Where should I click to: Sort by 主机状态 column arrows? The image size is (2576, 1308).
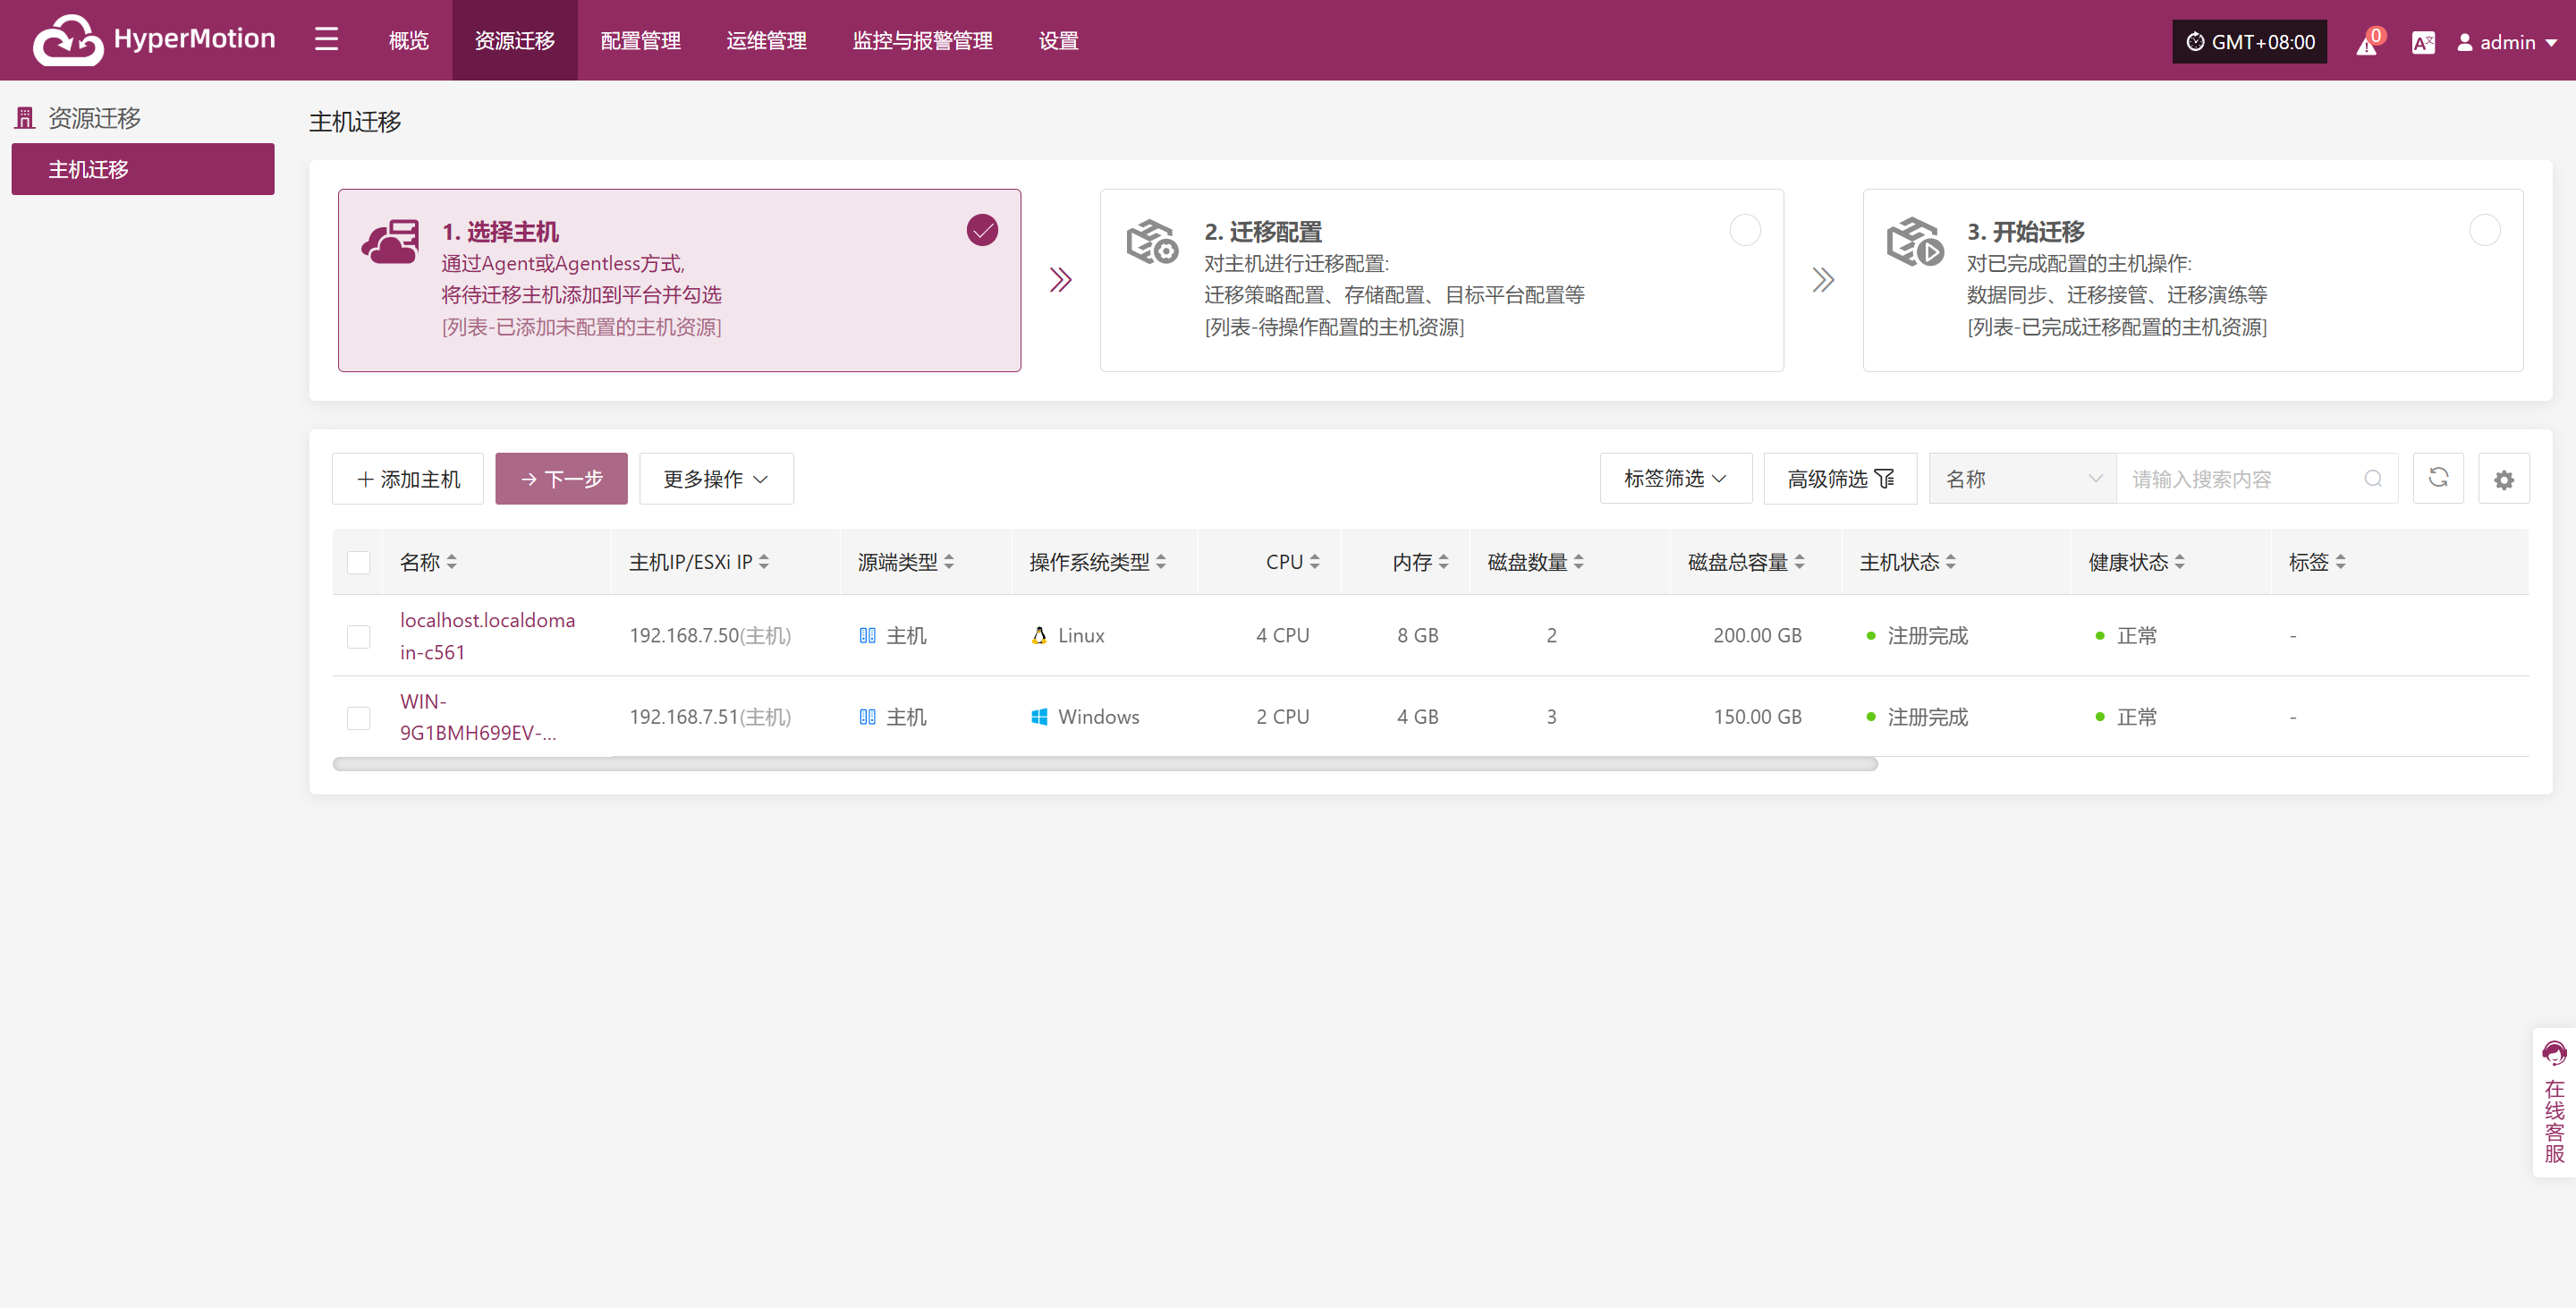[x=1951, y=562]
